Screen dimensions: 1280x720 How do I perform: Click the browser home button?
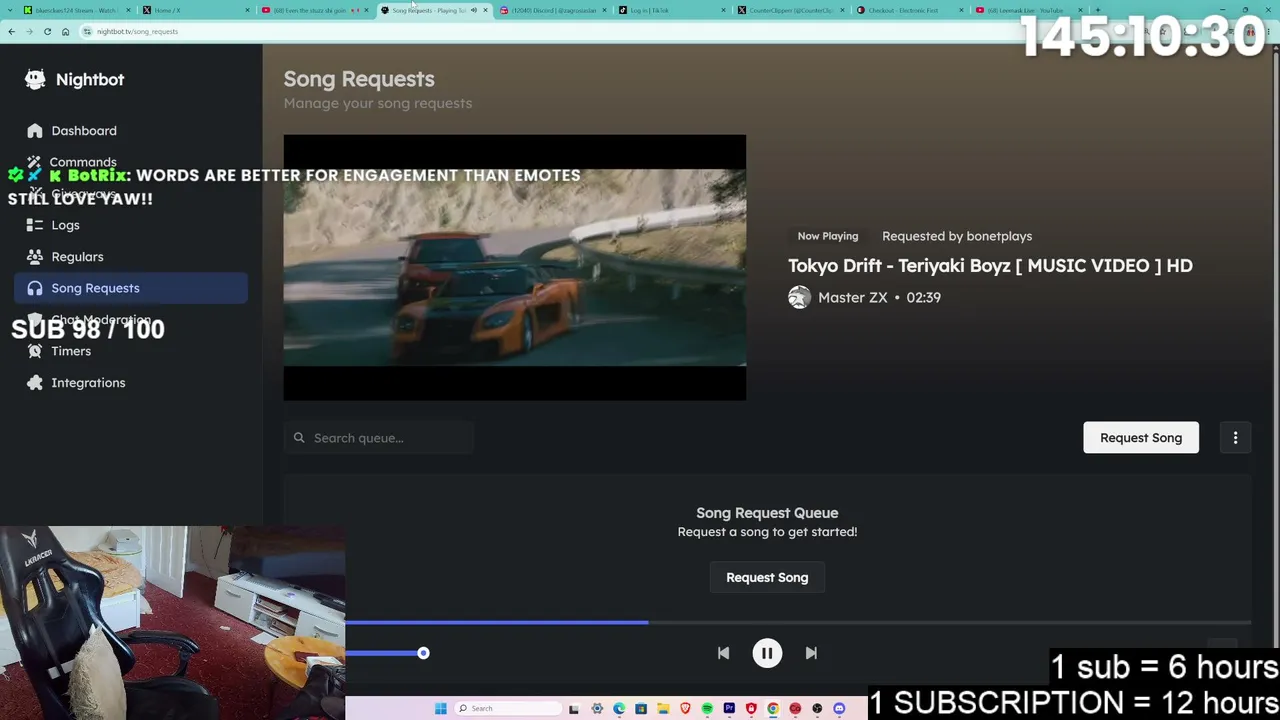pos(65,31)
